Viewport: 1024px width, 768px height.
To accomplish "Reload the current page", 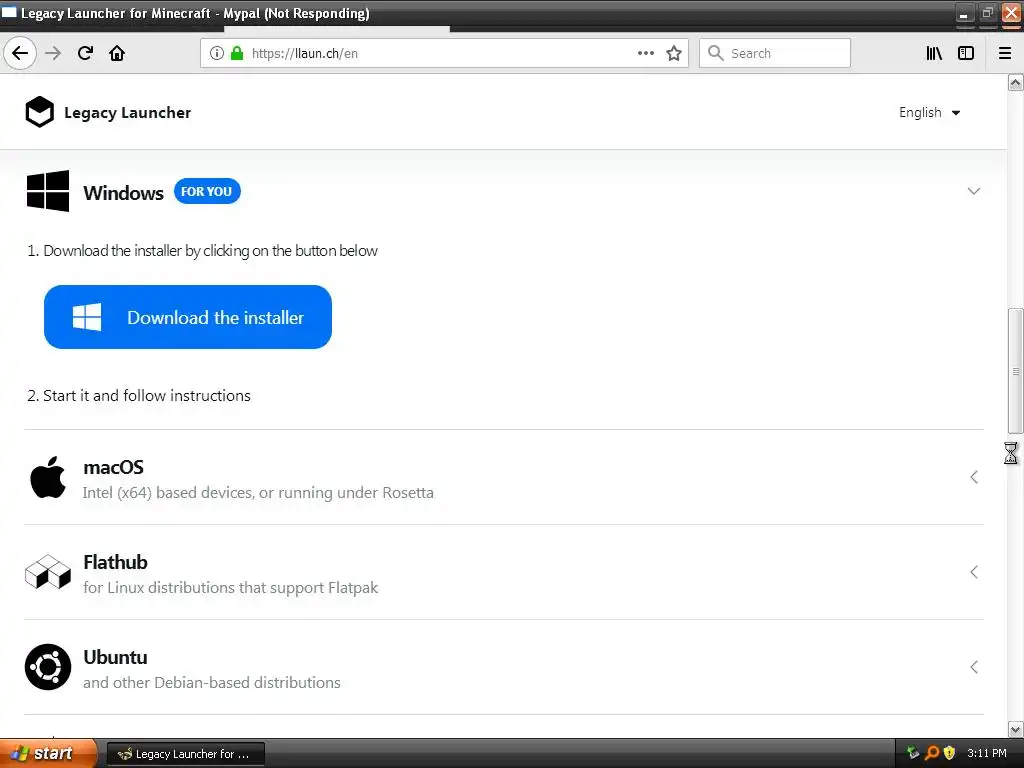I will tap(86, 53).
